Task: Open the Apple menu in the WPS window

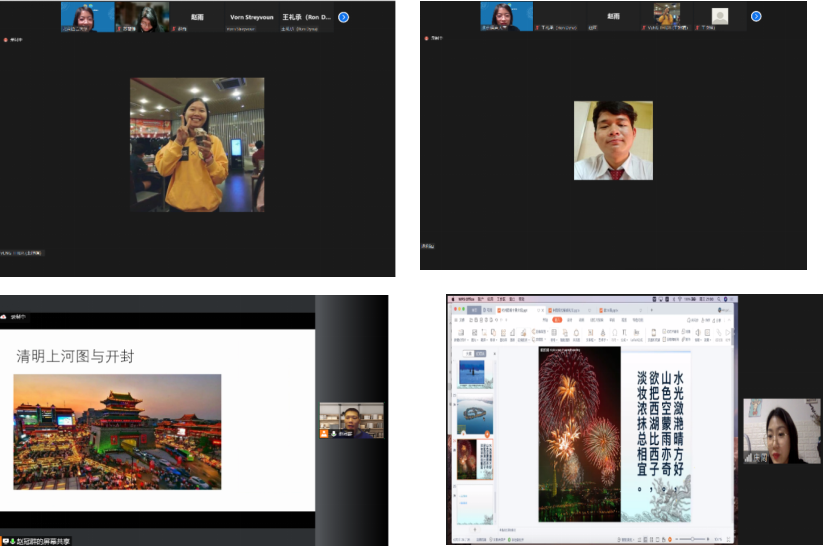Action: 452,299
